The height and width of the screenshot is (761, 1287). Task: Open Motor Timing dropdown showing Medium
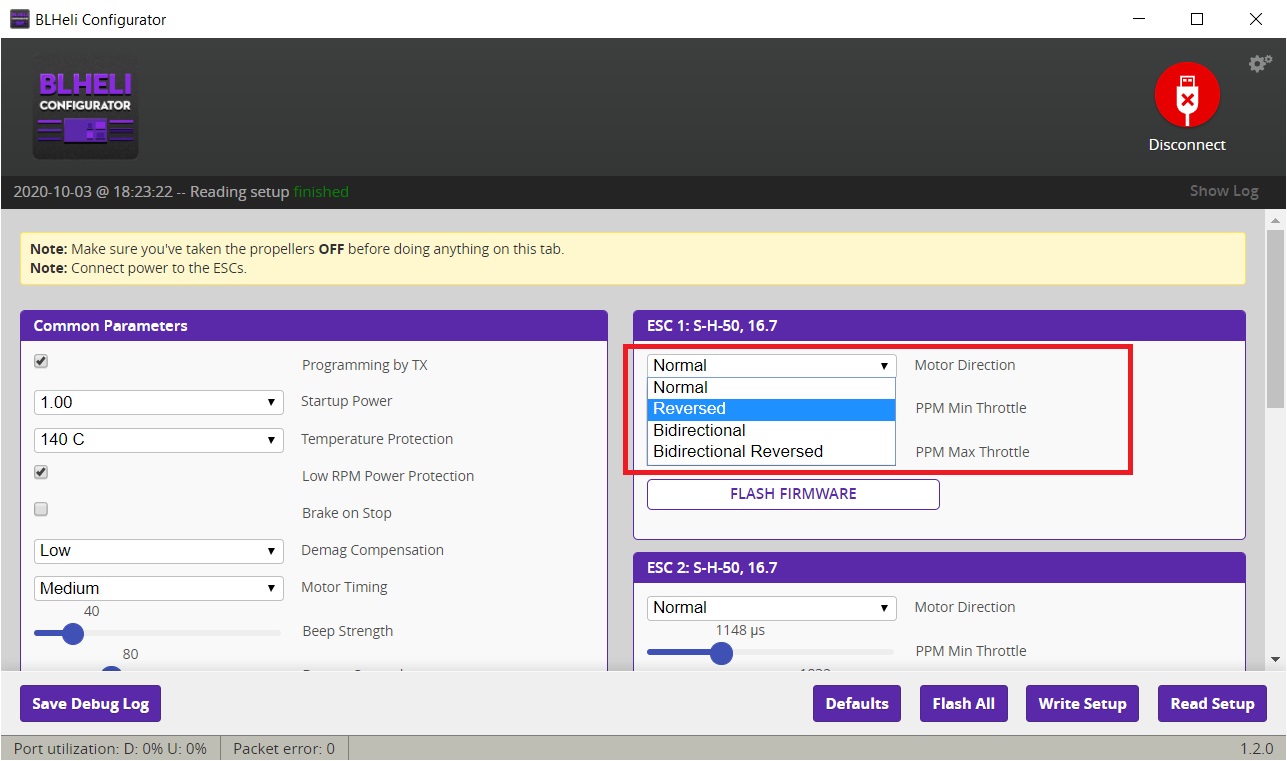pos(159,588)
